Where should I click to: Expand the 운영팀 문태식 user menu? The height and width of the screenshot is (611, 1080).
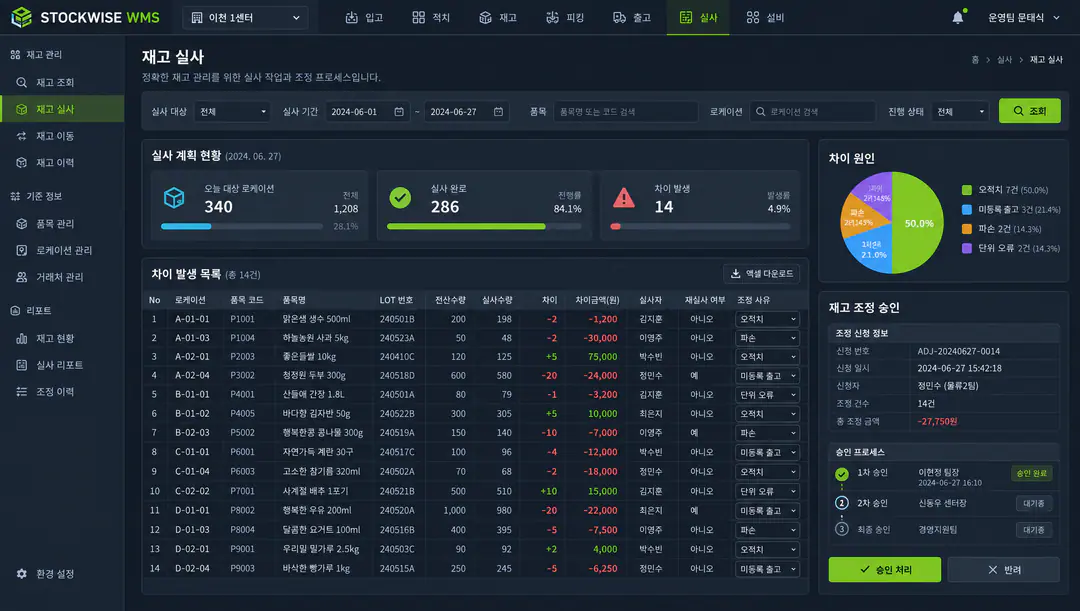(x=1024, y=17)
